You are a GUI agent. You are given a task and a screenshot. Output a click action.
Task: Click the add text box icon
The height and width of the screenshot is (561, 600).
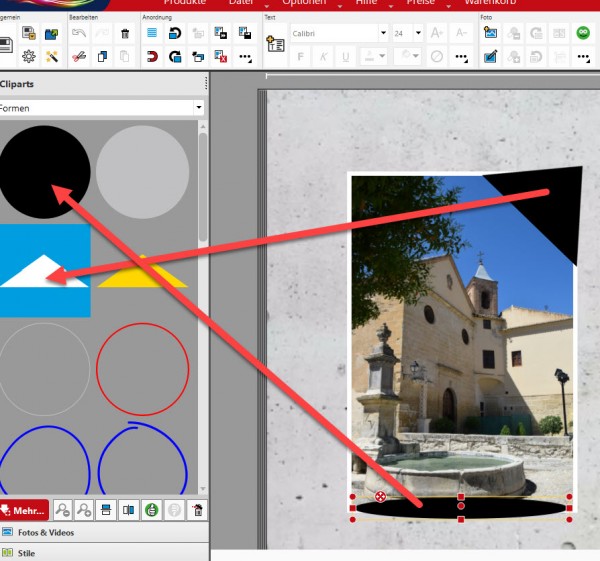pyautogui.click(x=276, y=43)
